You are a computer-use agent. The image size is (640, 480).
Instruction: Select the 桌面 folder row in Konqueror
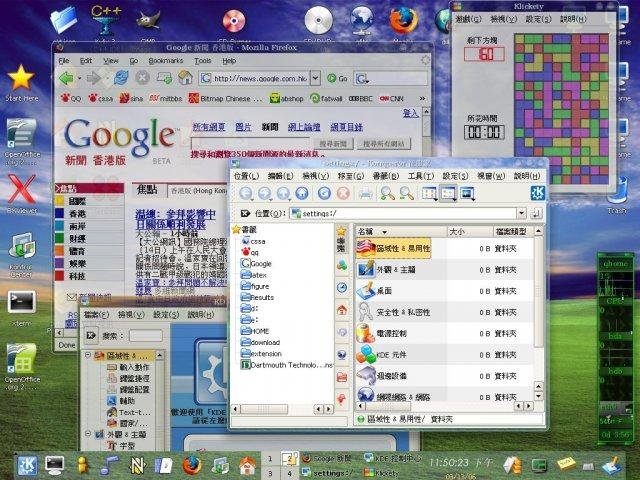click(444, 291)
